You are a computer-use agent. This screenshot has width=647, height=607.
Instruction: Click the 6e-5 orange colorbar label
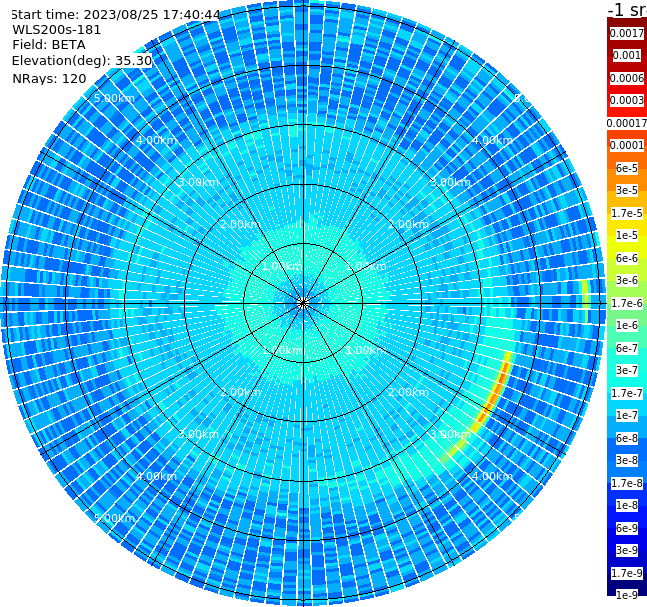[627, 168]
